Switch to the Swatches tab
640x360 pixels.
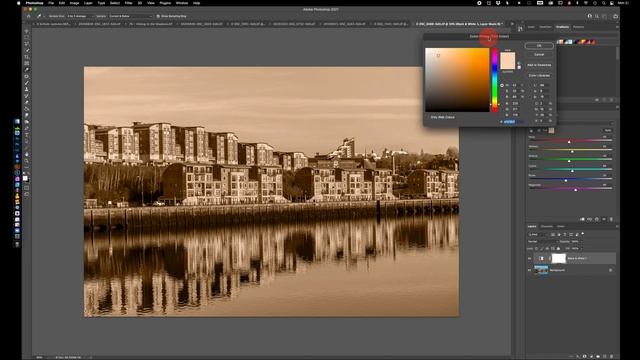click(545, 27)
